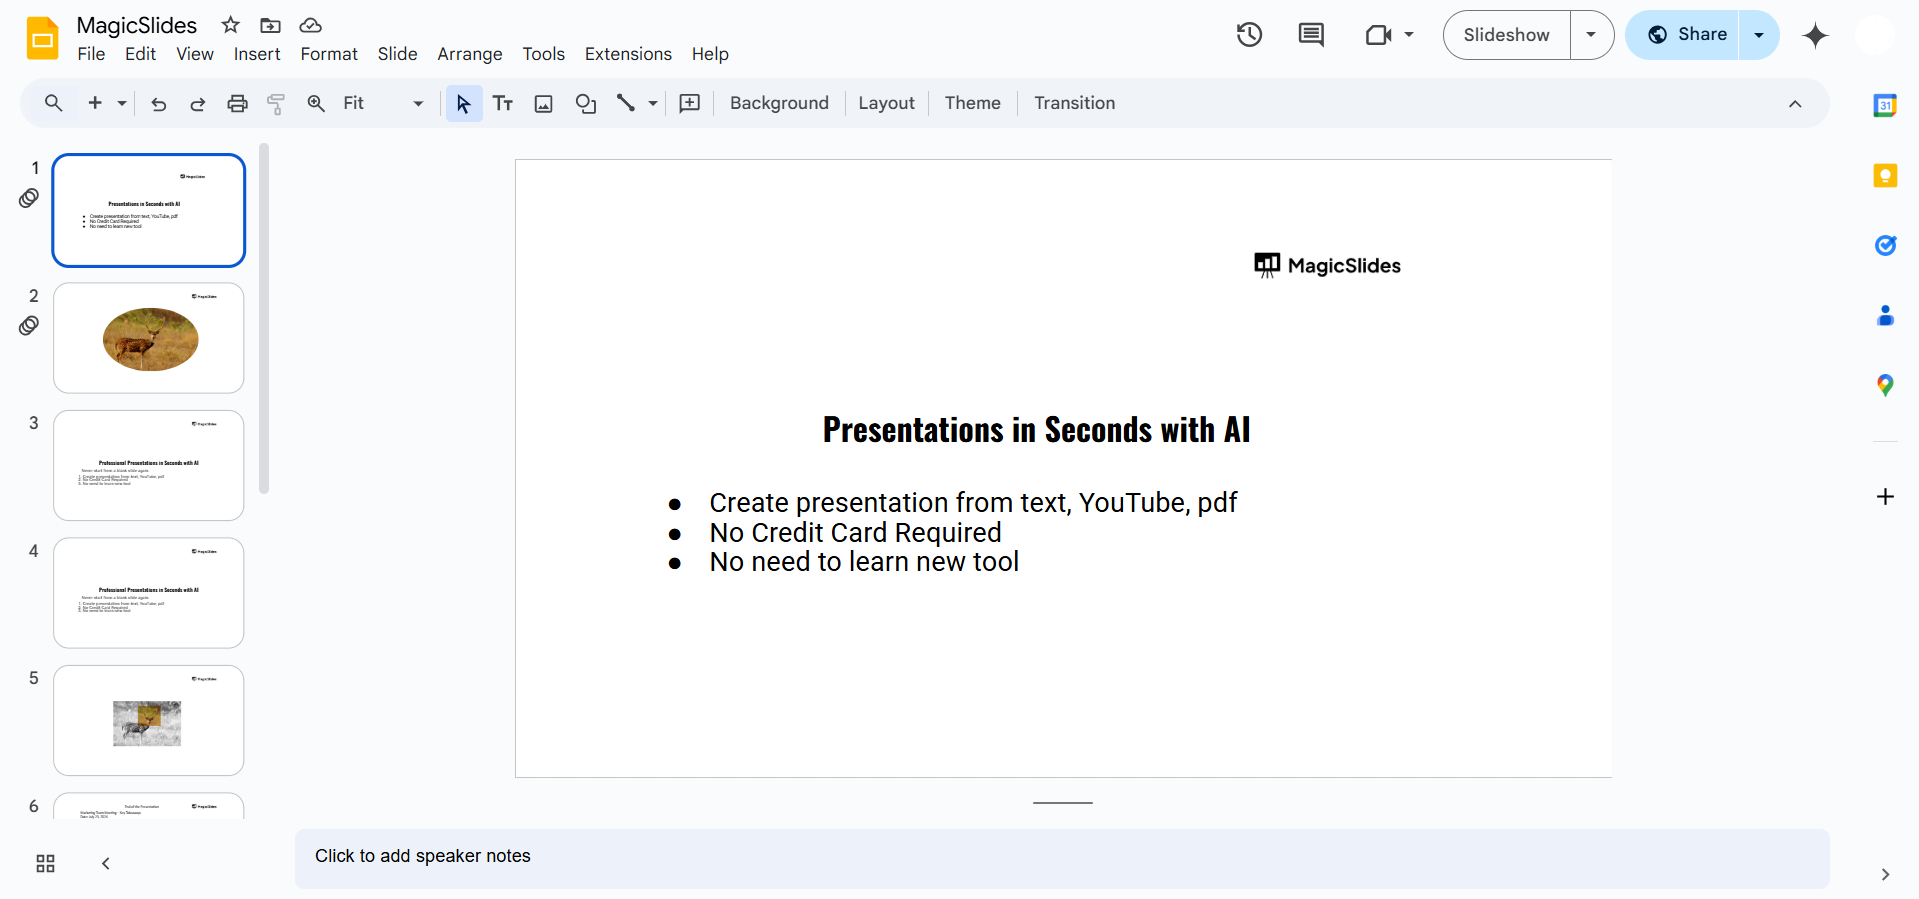Open version history clock icon
This screenshot has height=899, width=1919.
pos(1249,35)
